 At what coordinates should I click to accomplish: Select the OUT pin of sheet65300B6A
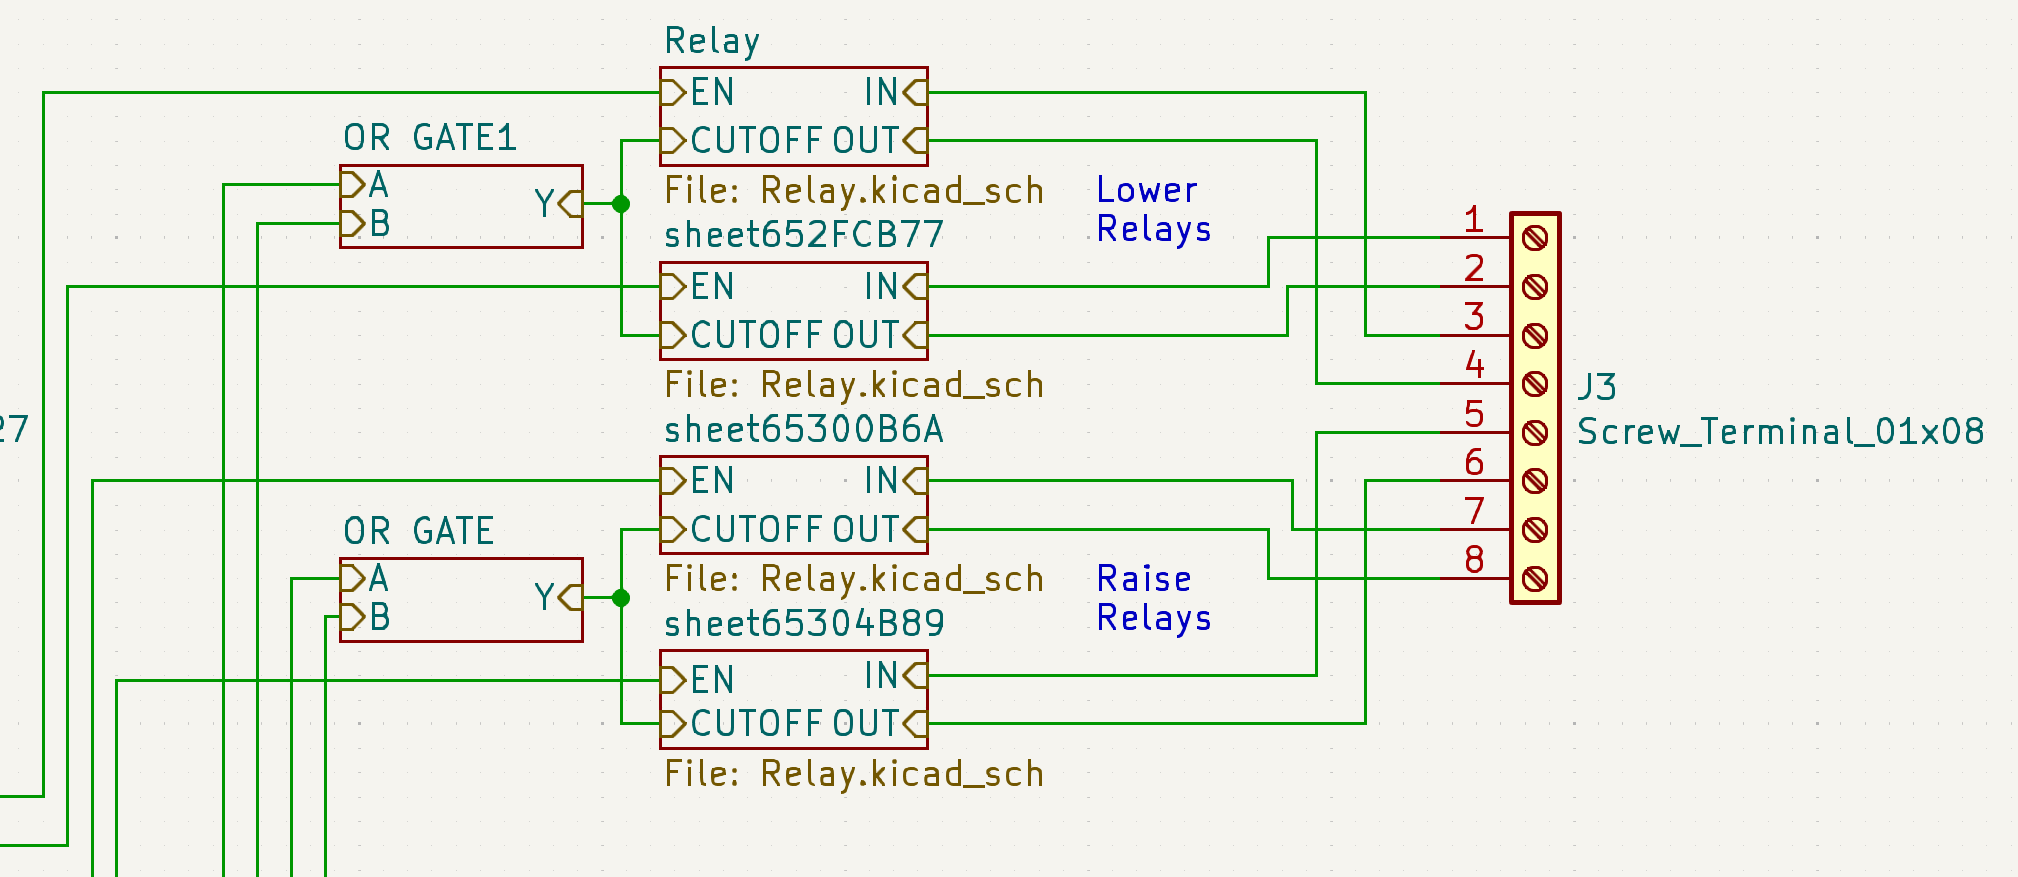(880, 530)
